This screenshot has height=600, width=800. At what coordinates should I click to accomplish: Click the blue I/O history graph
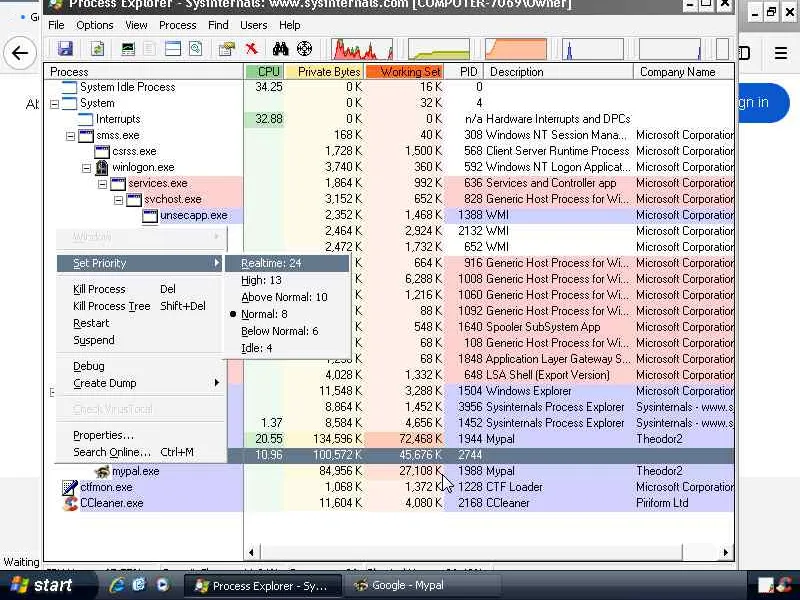(593, 49)
